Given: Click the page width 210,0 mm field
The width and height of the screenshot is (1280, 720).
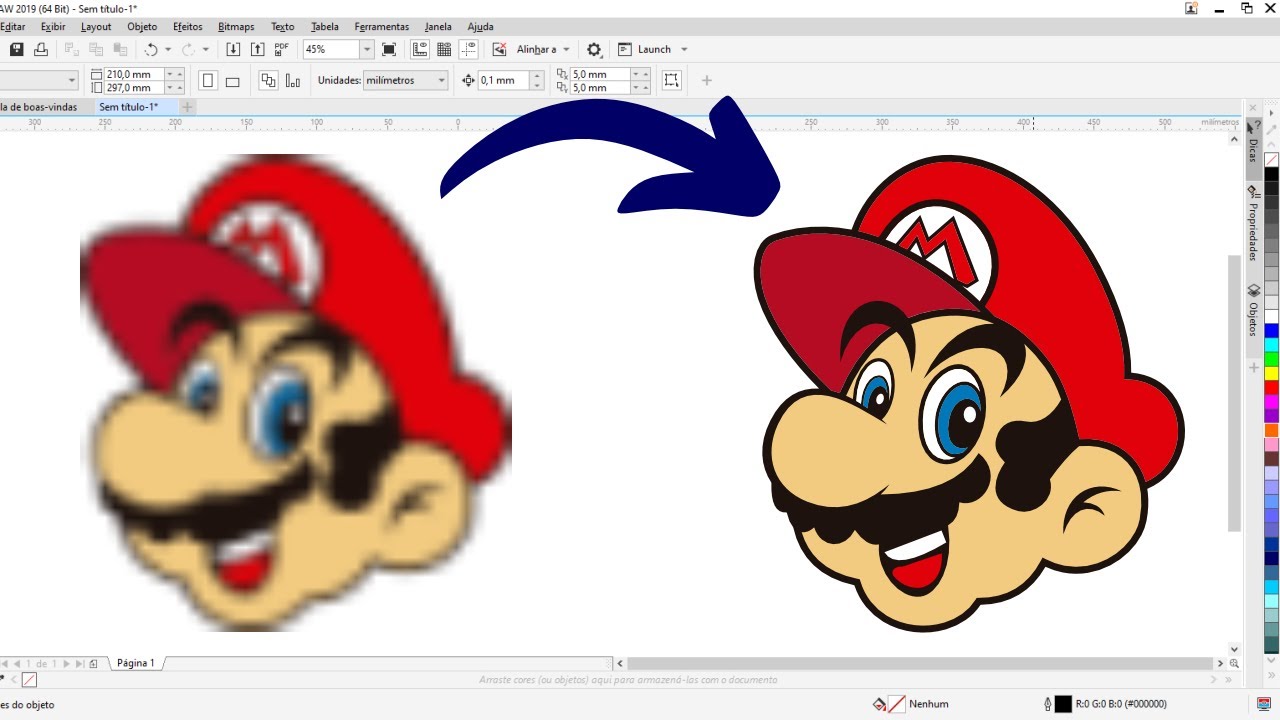Looking at the screenshot, I should (133, 74).
